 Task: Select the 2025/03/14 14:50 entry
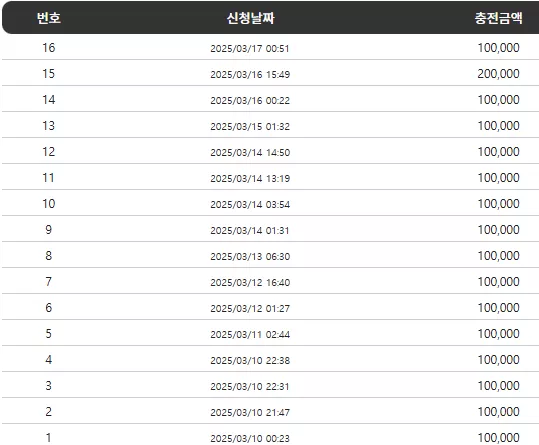click(x=250, y=153)
